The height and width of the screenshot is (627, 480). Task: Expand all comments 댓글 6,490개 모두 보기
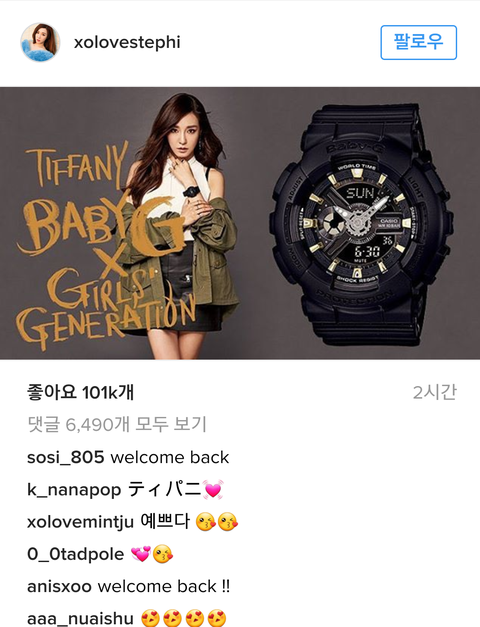117,424
